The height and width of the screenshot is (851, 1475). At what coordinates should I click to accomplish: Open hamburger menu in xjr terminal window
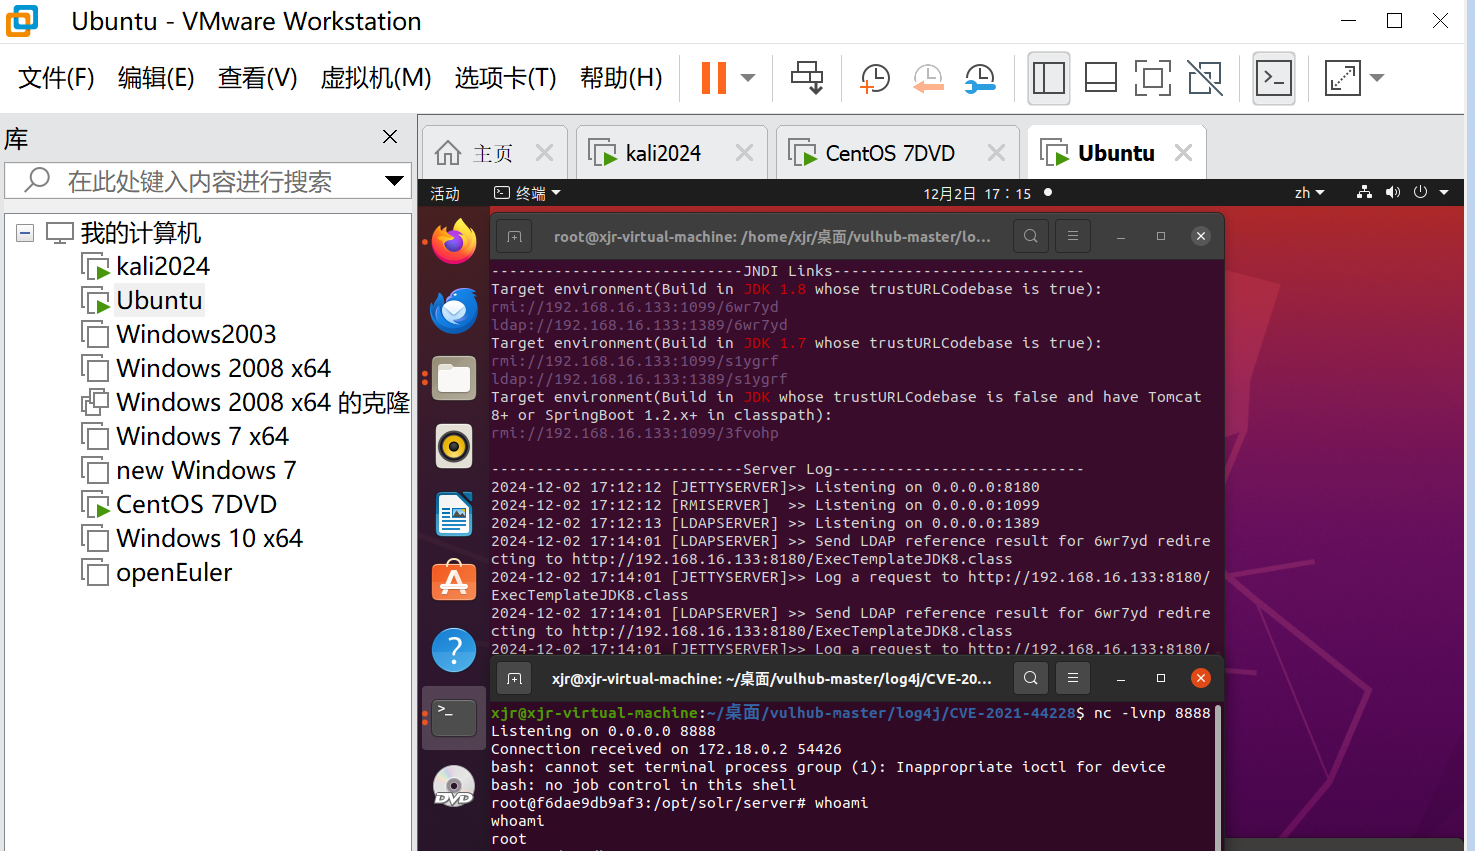point(1073,678)
